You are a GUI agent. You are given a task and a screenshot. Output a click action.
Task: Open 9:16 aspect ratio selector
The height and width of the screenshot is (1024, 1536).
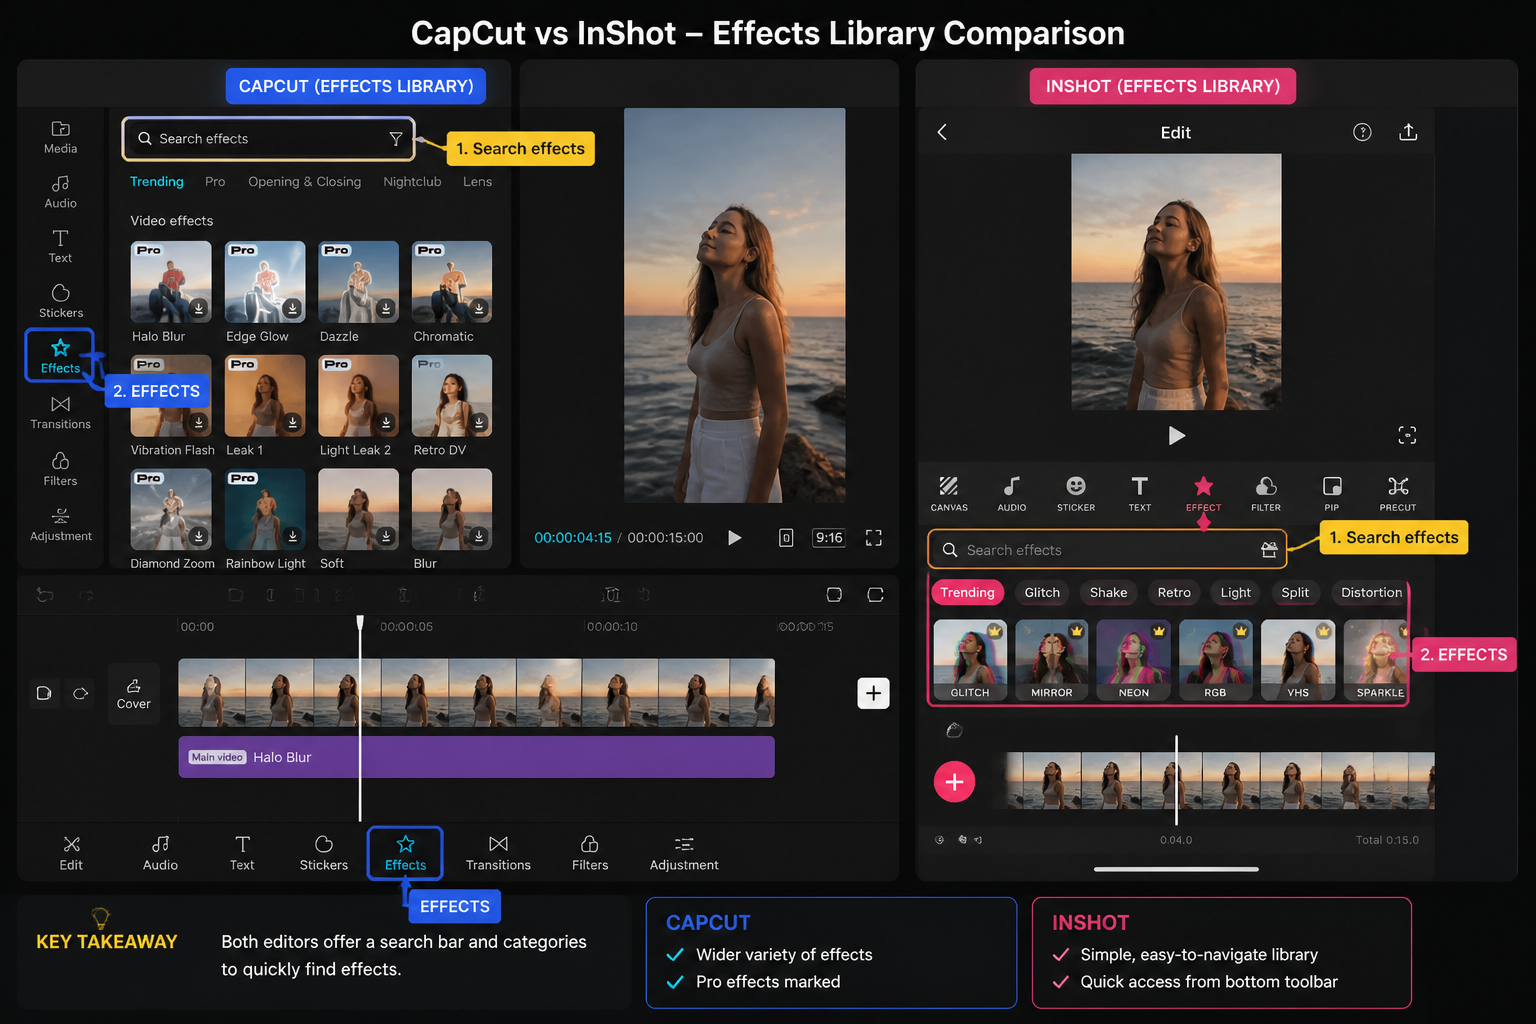coord(829,538)
